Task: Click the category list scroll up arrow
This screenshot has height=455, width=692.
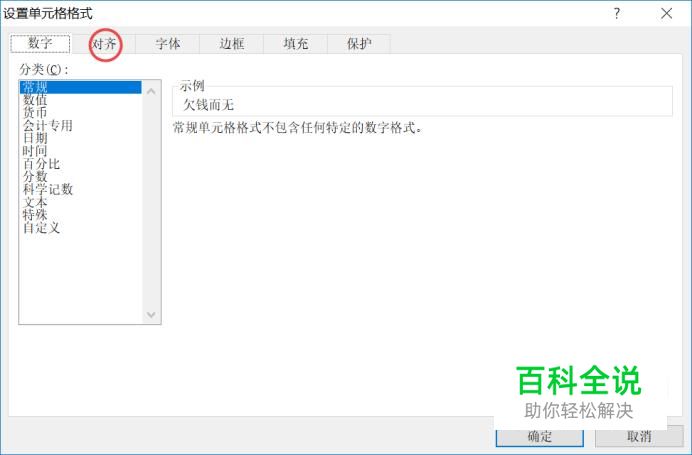Action: pos(151,91)
